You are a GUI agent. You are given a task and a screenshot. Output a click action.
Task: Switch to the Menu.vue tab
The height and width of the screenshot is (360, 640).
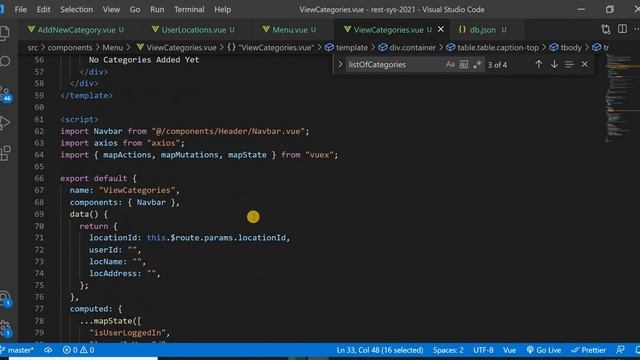289,29
